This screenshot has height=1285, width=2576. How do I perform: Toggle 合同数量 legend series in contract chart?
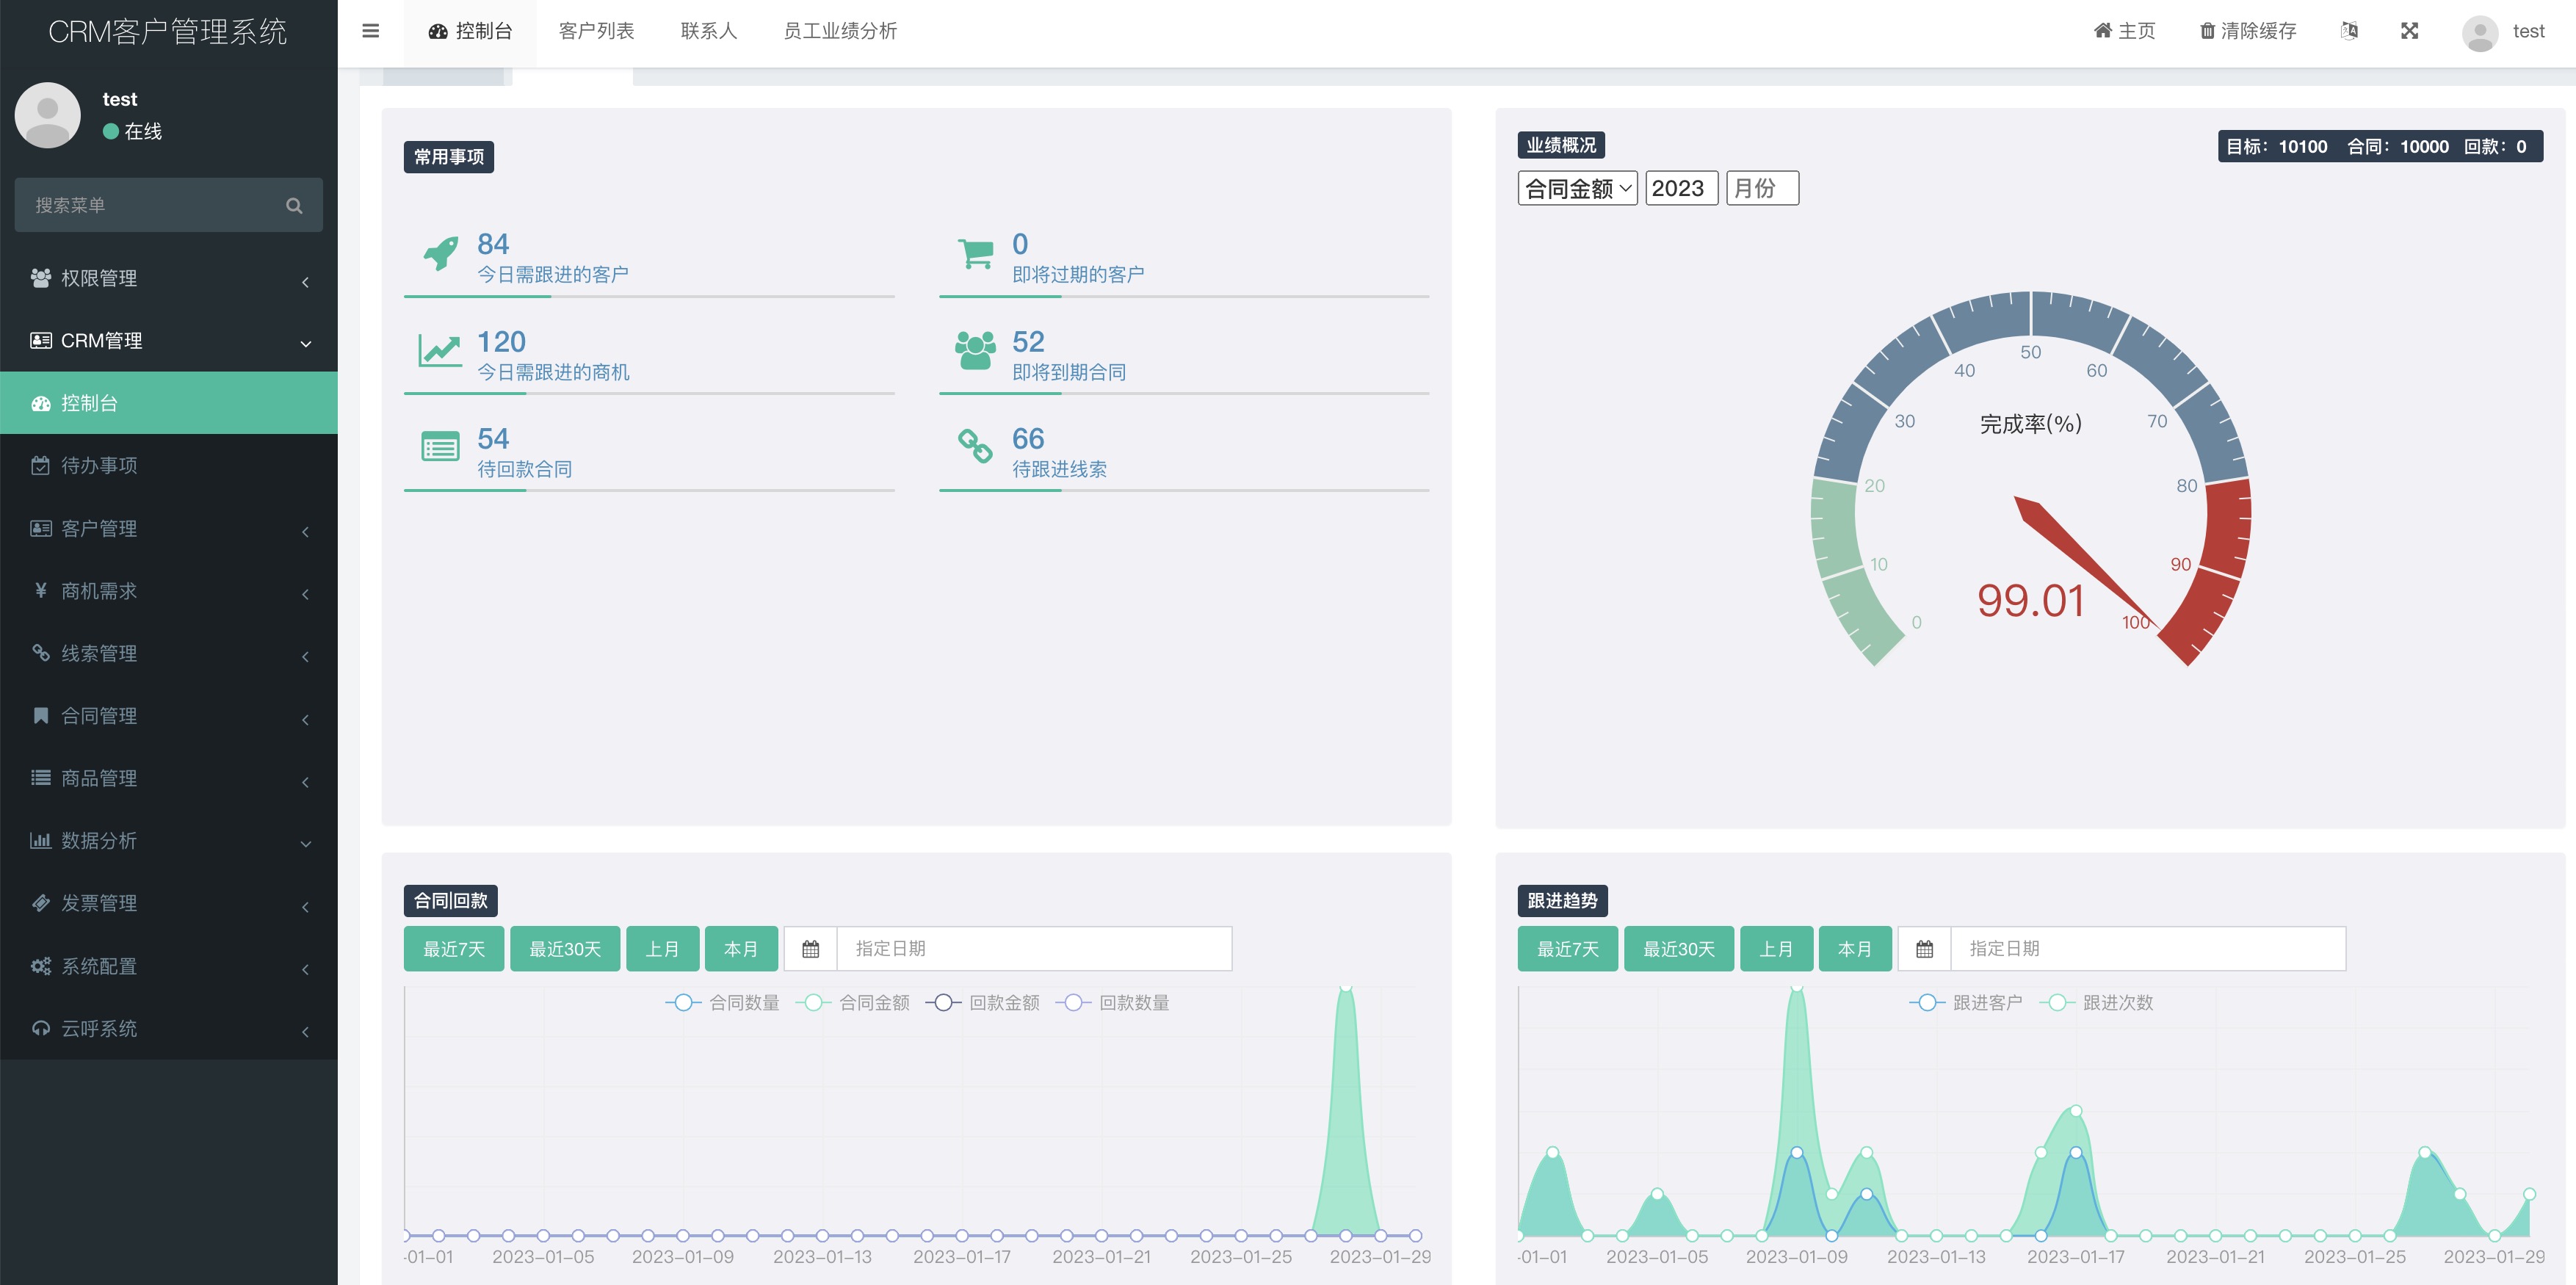point(722,1002)
